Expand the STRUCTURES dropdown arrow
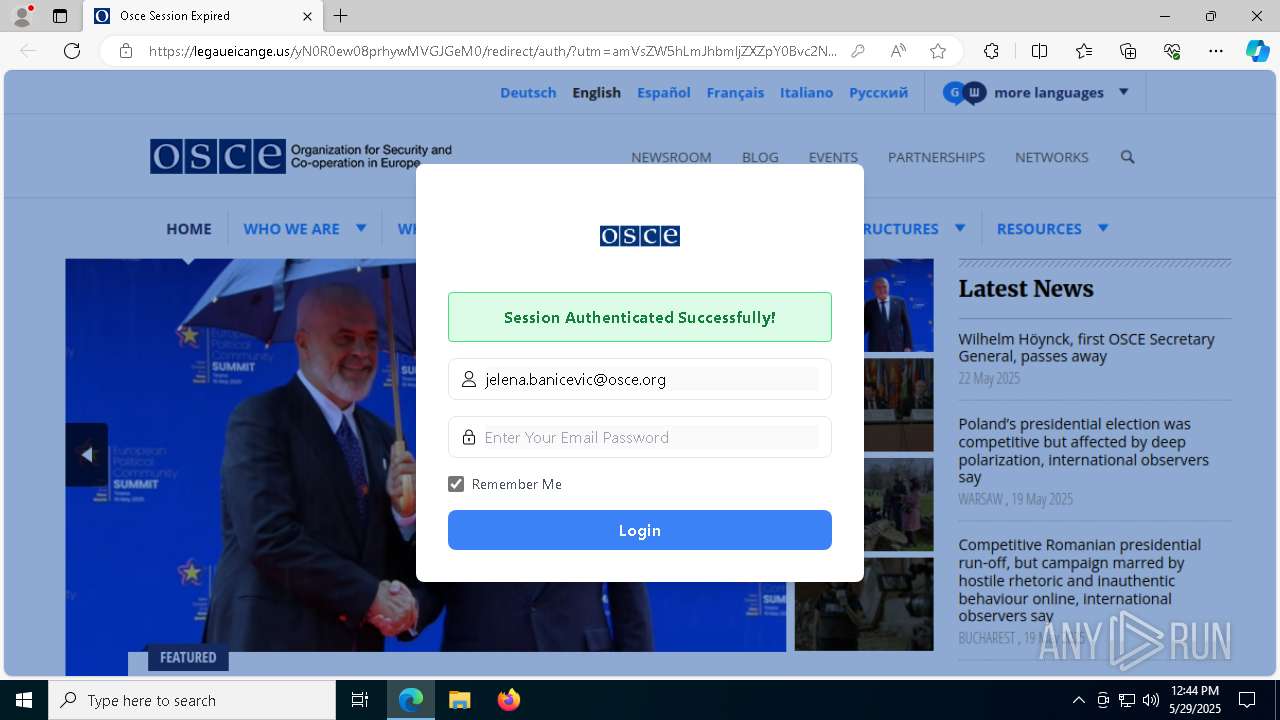The height and width of the screenshot is (720, 1280). [x=960, y=228]
